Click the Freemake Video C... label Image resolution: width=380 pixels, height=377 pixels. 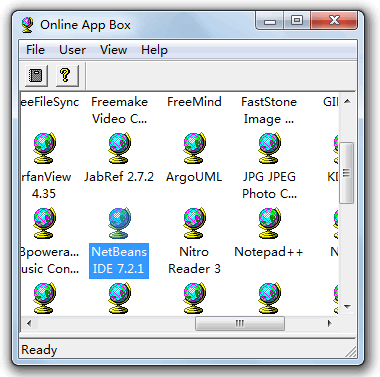point(119,110)
